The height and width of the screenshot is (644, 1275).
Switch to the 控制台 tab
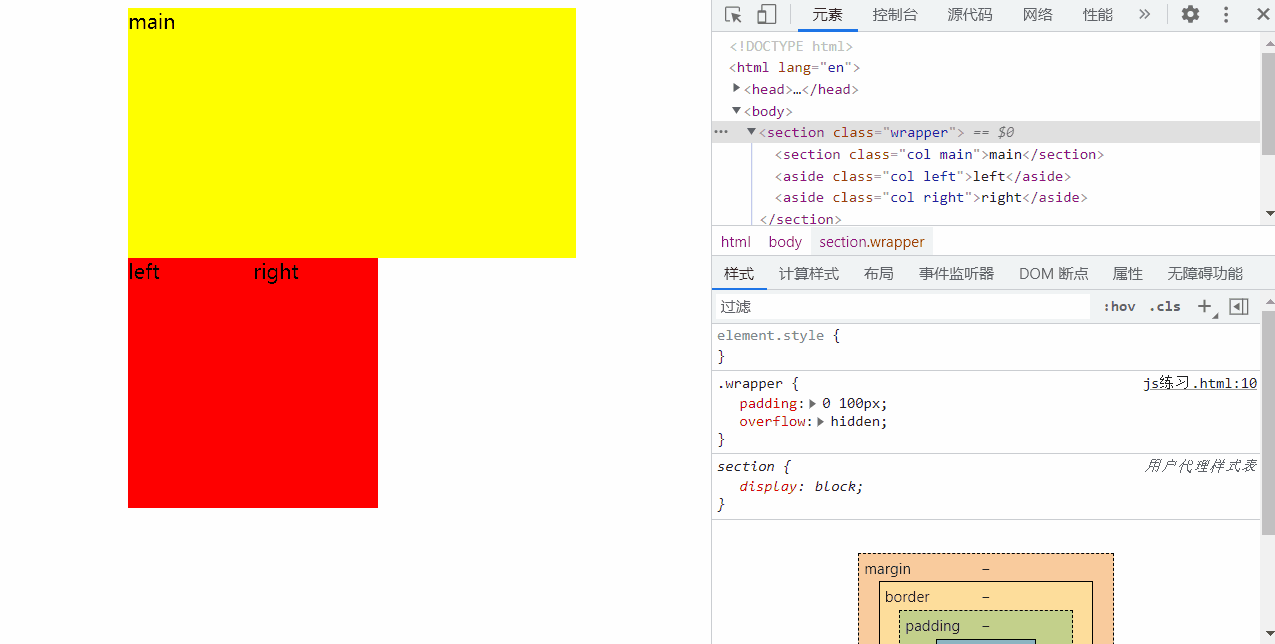894,14
